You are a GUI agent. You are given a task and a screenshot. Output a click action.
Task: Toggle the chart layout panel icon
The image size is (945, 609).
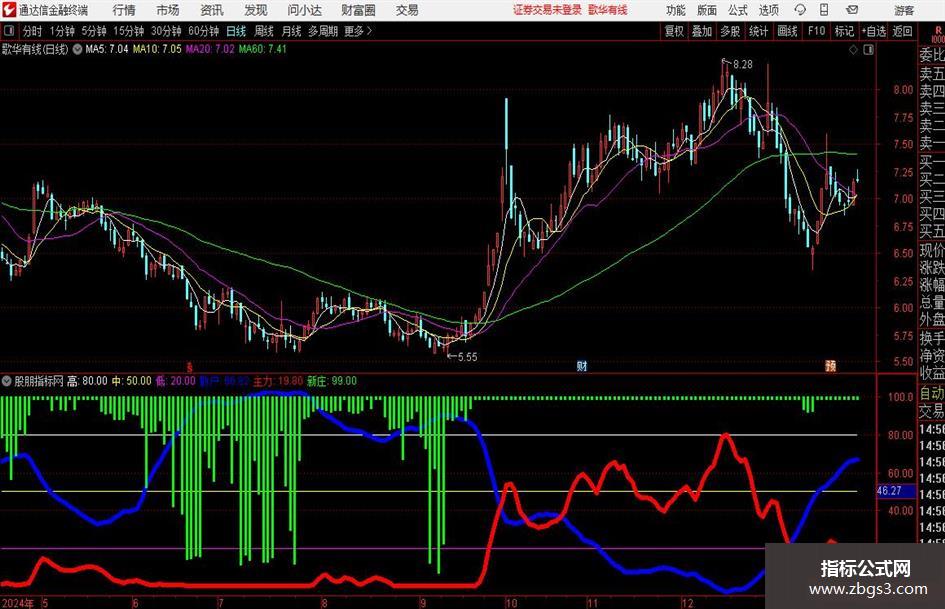[868, 50]
